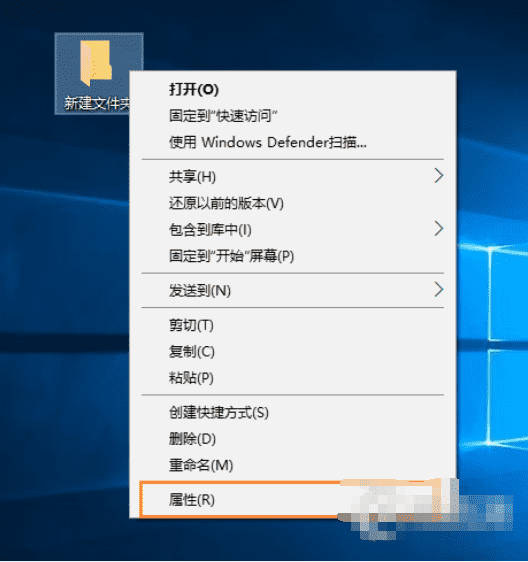Expand the arrow beside 包含到库中(I)
The image size is (528, 562).
(439, 229)
